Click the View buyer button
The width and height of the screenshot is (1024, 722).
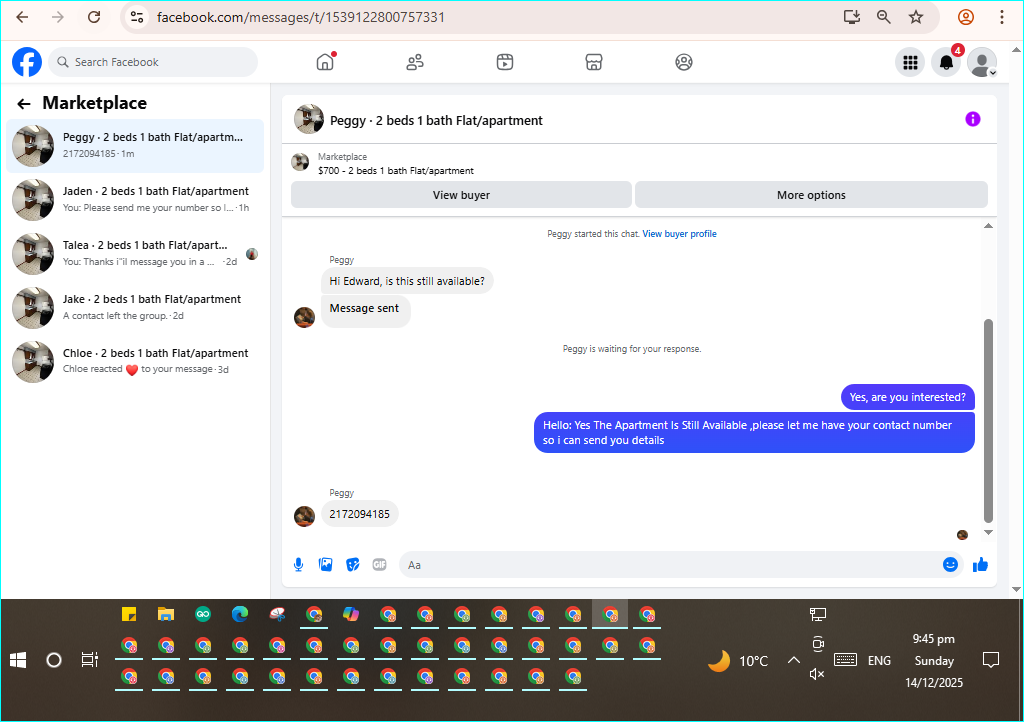click(461, 195)
